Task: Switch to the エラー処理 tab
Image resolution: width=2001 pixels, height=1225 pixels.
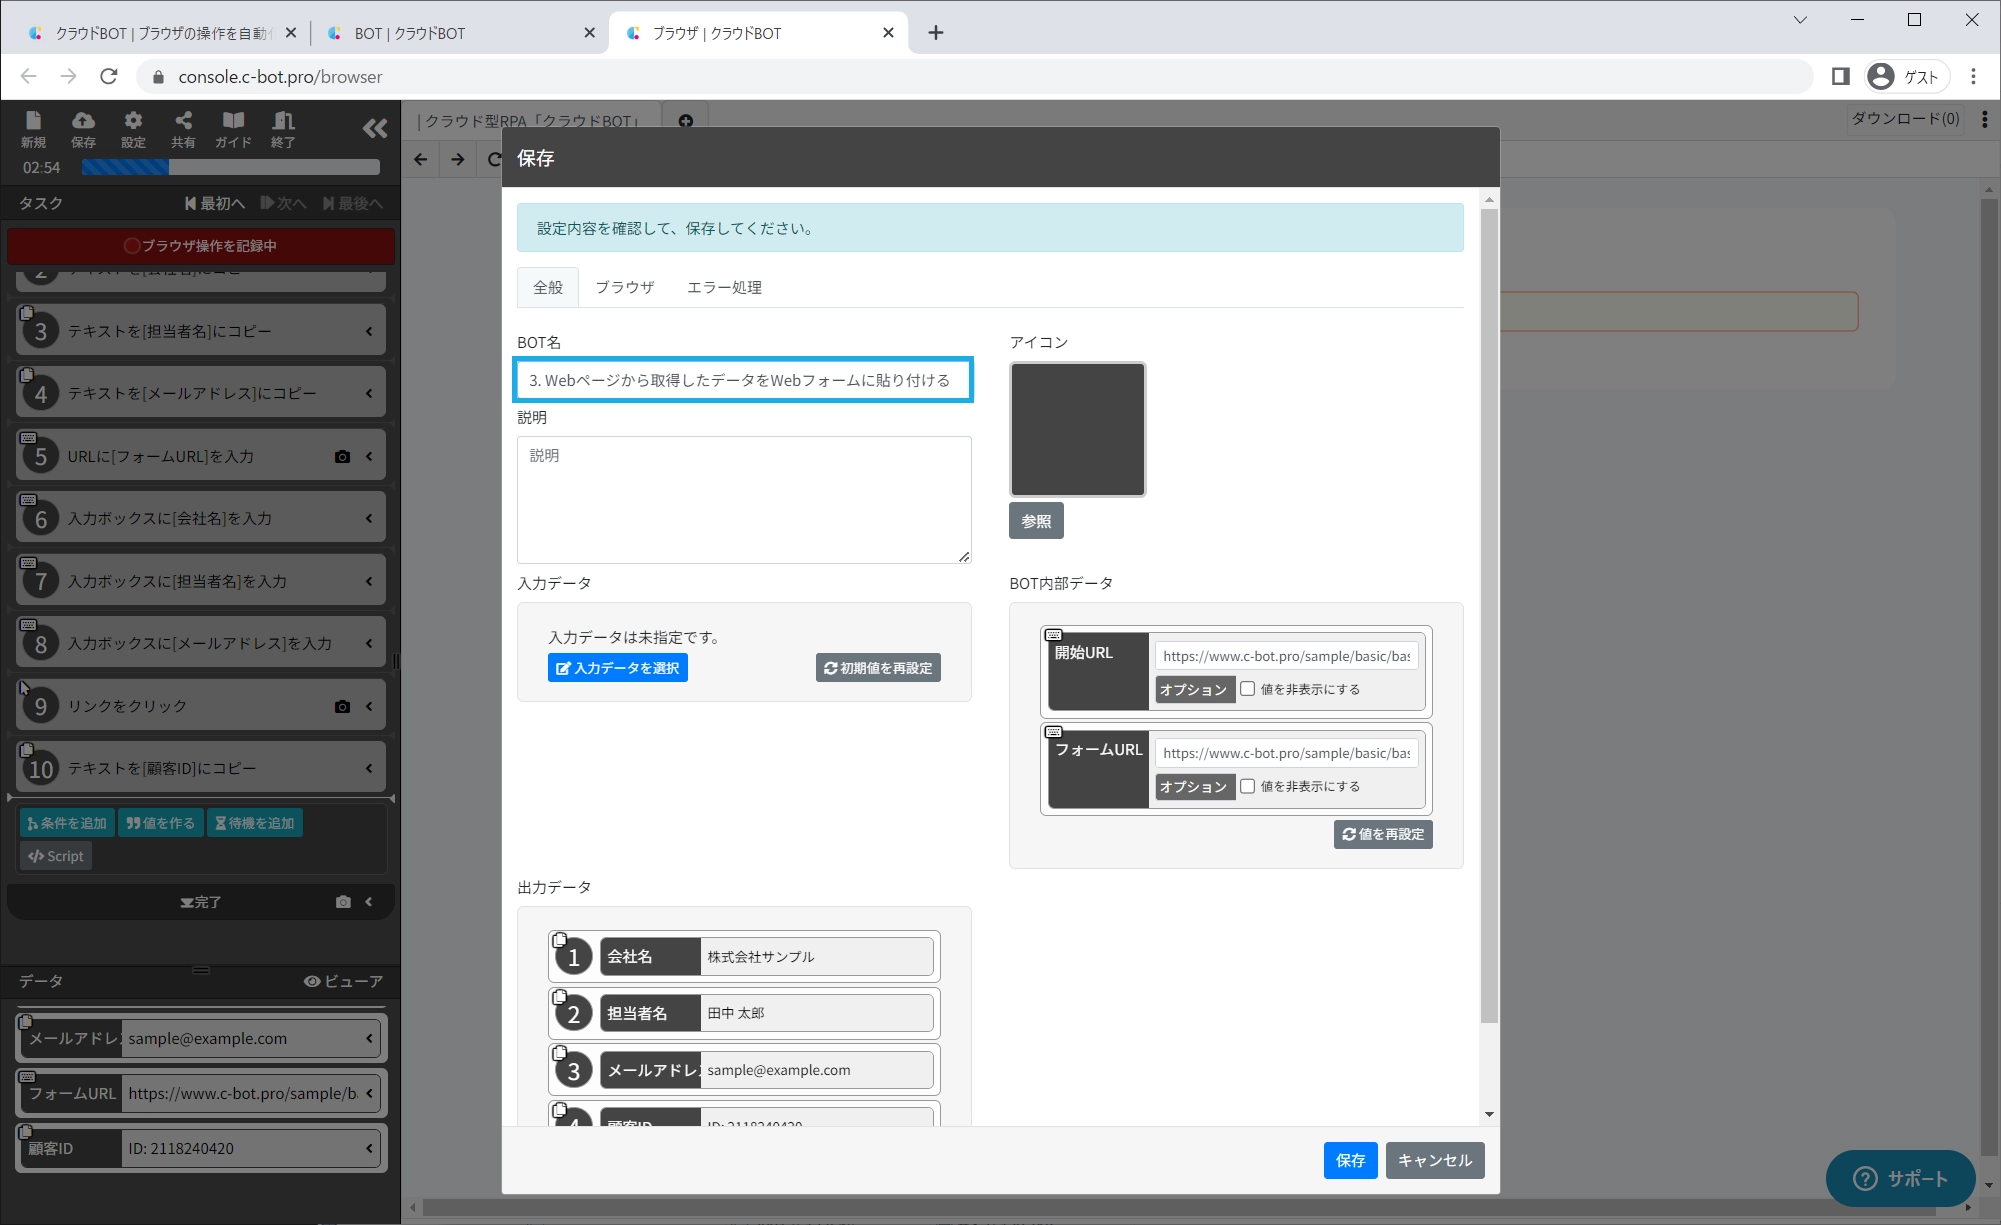Action: (x=724, y=287)
